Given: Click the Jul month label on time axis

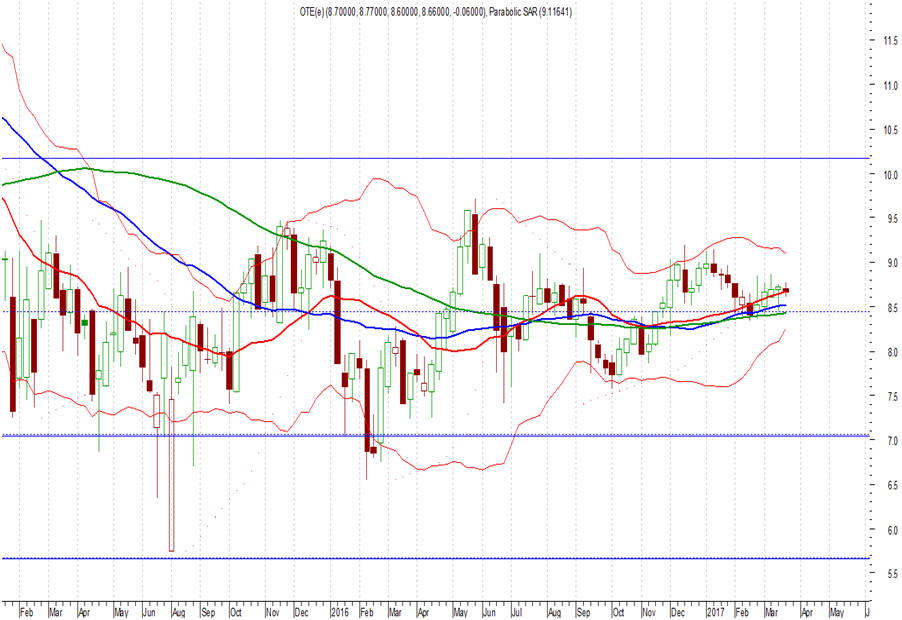Looking at the screenshot, I should [517, 613].
